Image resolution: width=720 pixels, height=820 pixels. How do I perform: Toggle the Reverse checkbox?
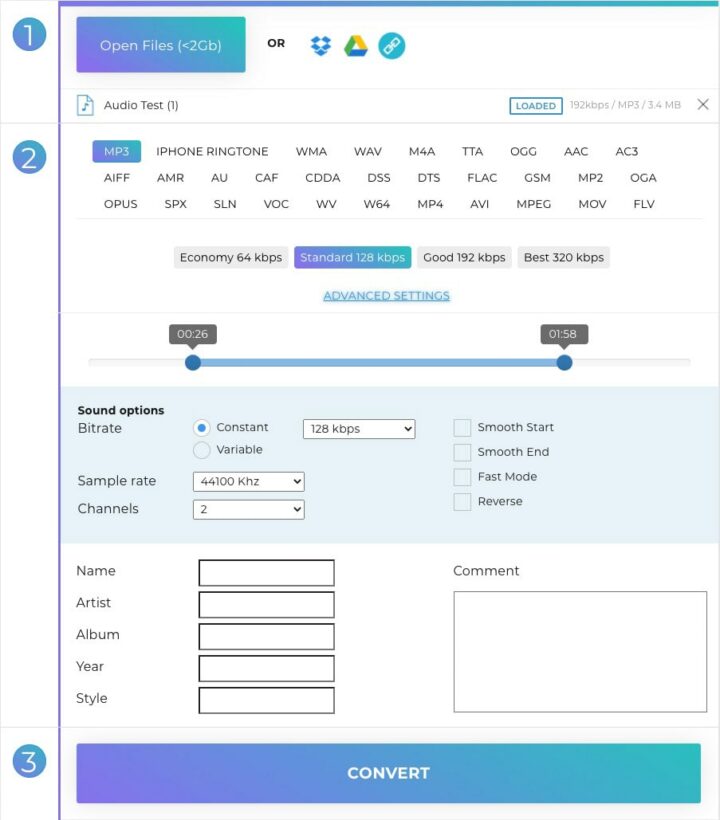[462, 502]
